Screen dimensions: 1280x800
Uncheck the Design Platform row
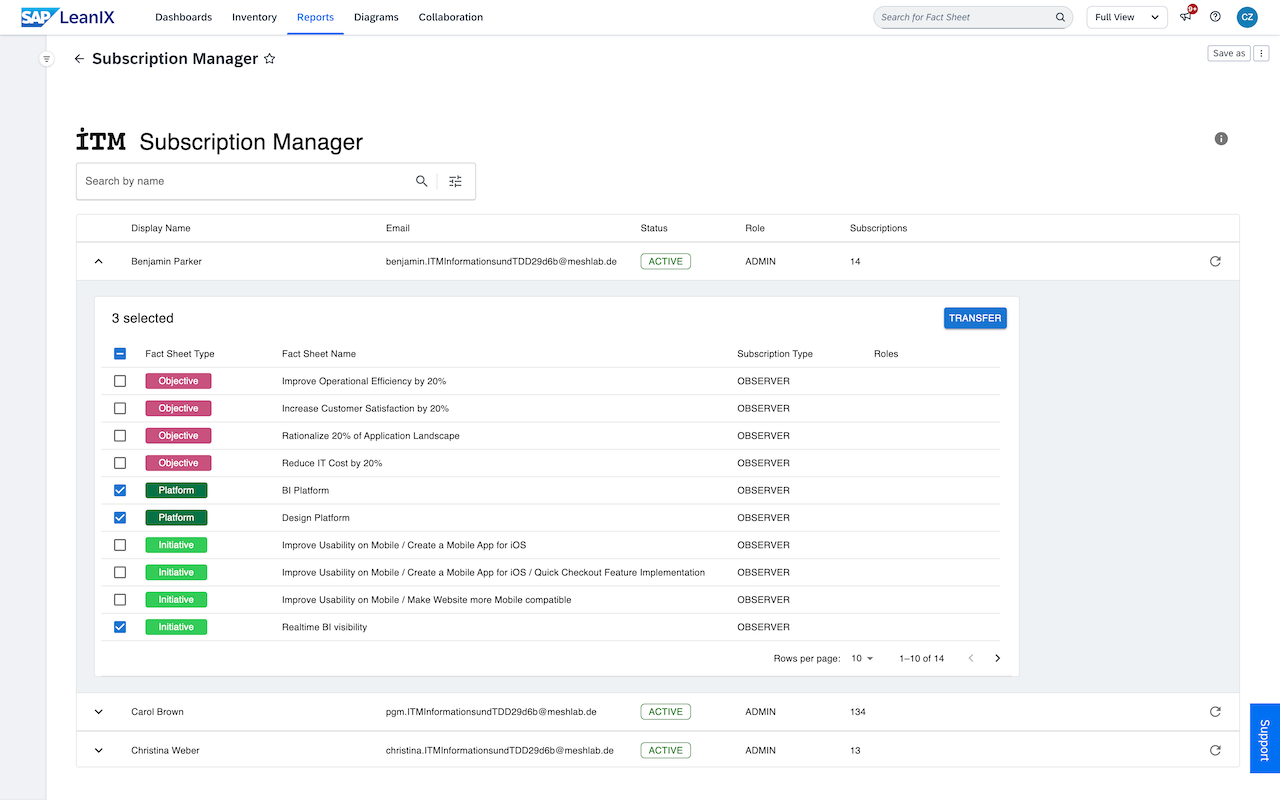pyautogui.click(x=120, y=518)
